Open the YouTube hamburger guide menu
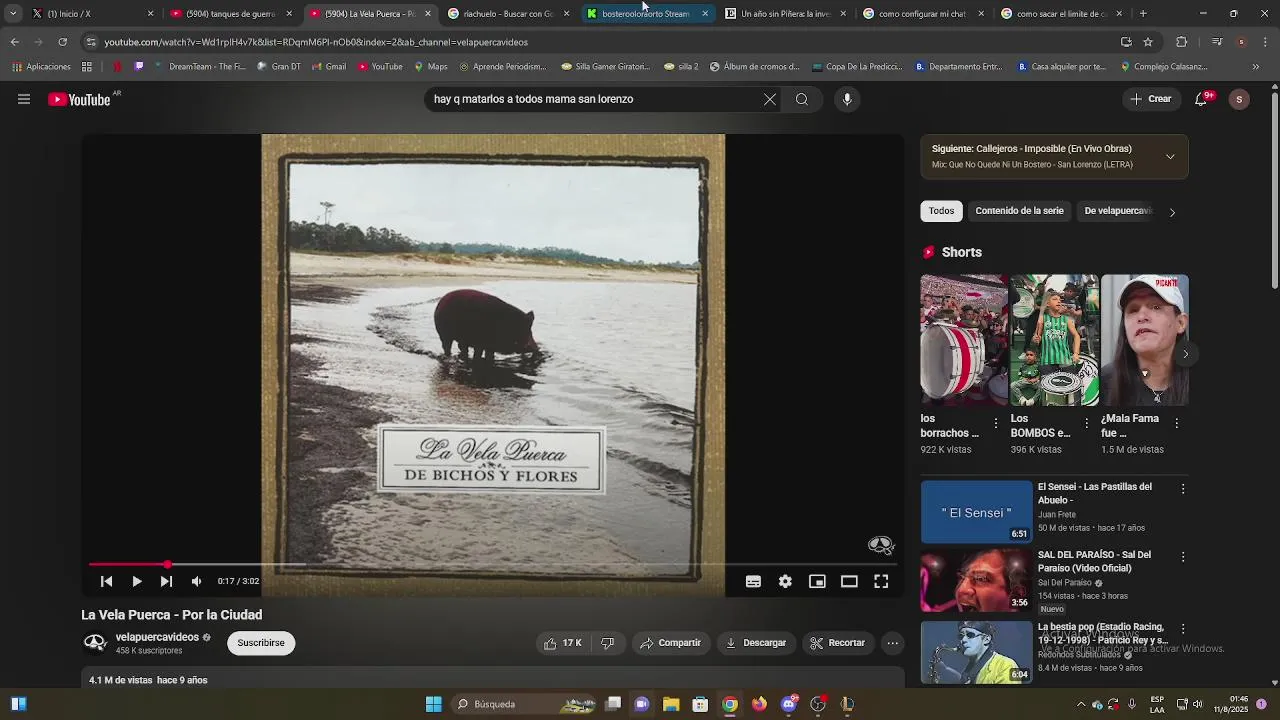The width and height of the screenshot is (1280, 720). (x=24, y=99)
